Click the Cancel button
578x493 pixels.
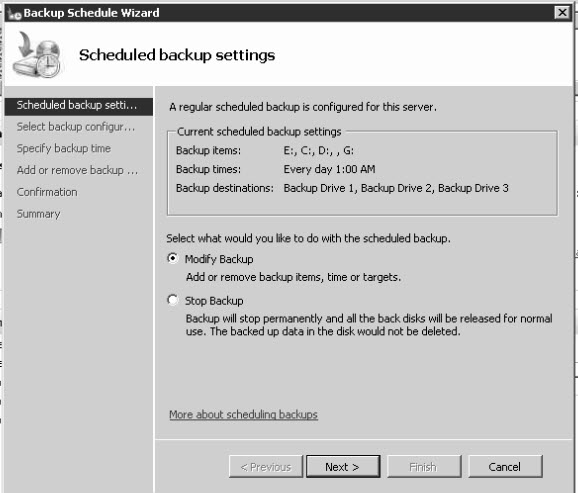[505, 466]
